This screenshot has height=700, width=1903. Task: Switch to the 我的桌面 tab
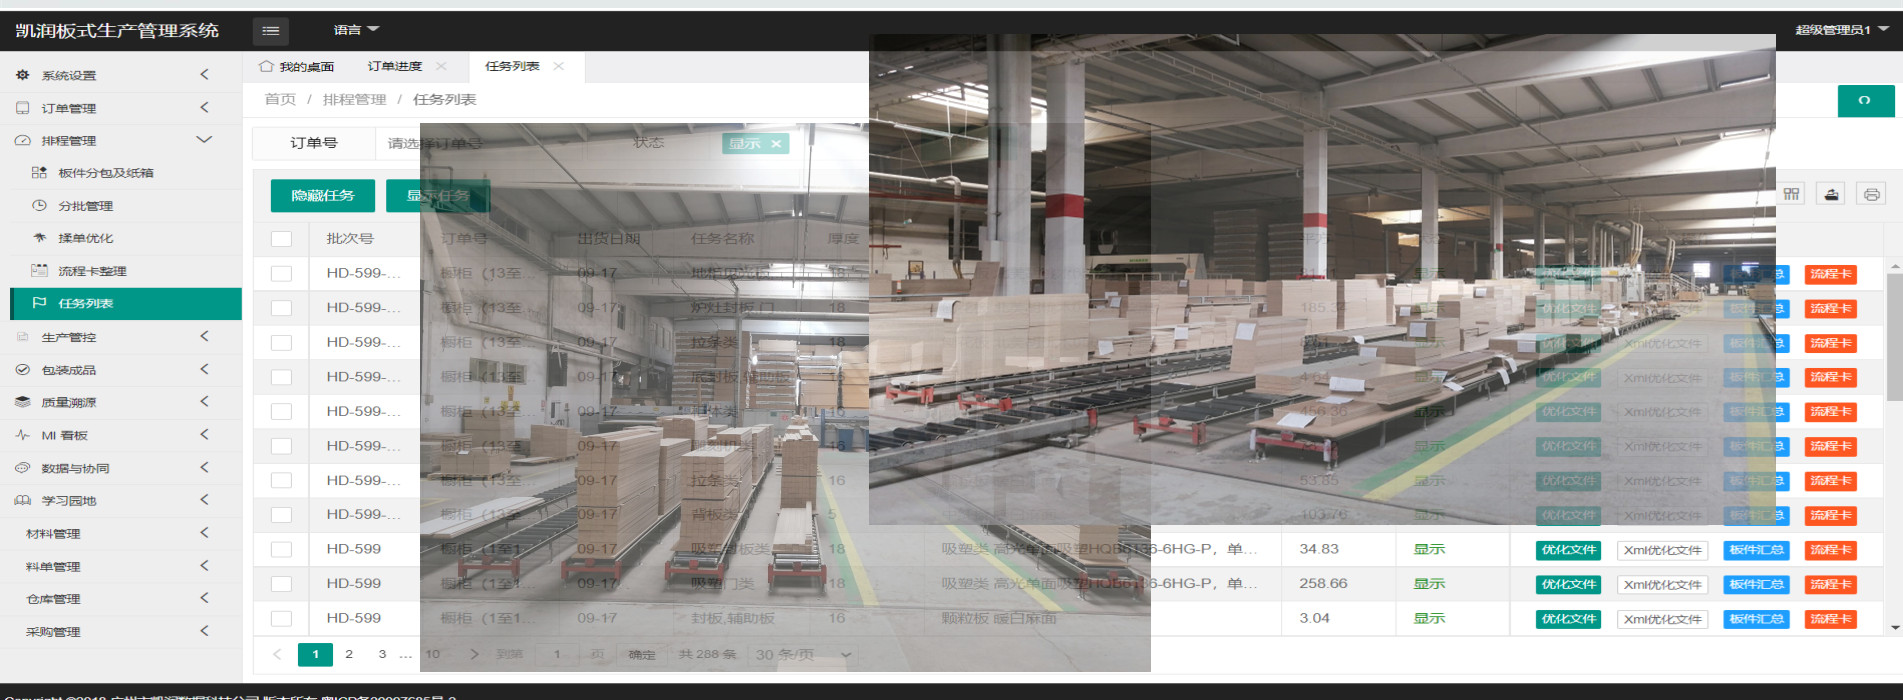pos(297,66)
